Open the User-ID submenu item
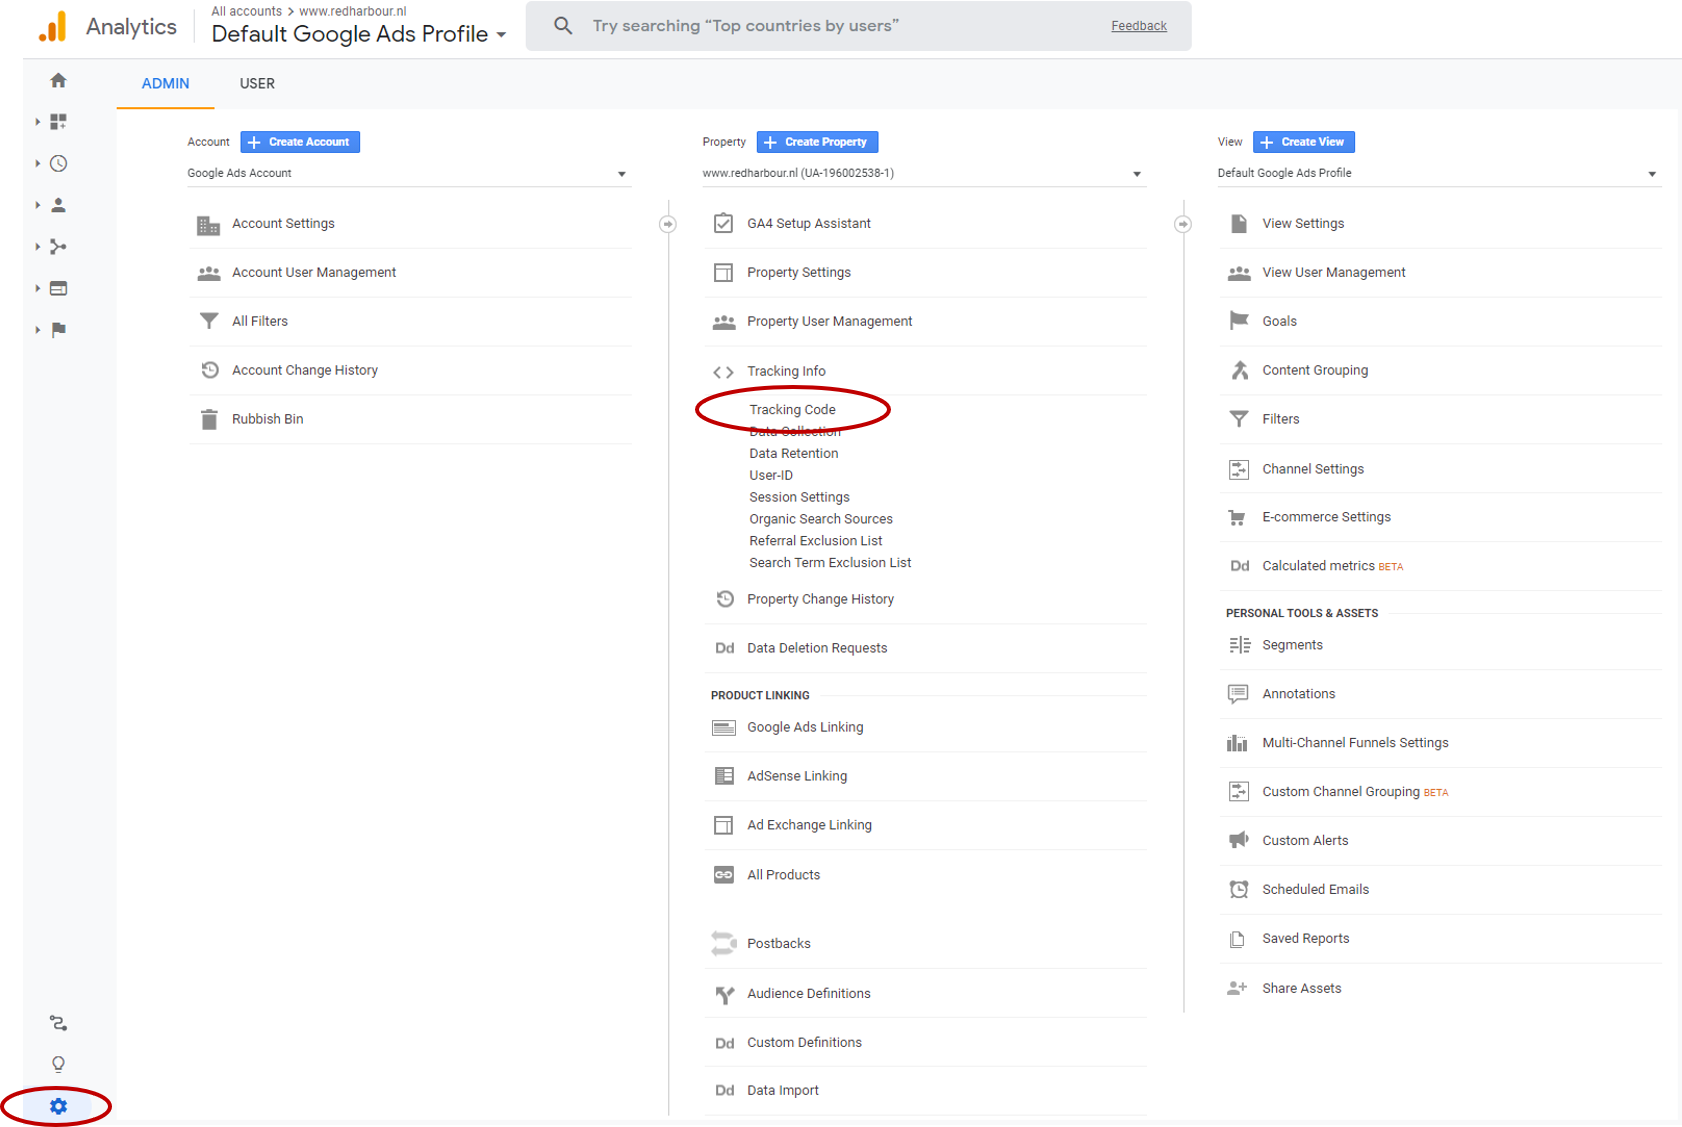Viewport: 1682px width, 1127px height. 771,475
